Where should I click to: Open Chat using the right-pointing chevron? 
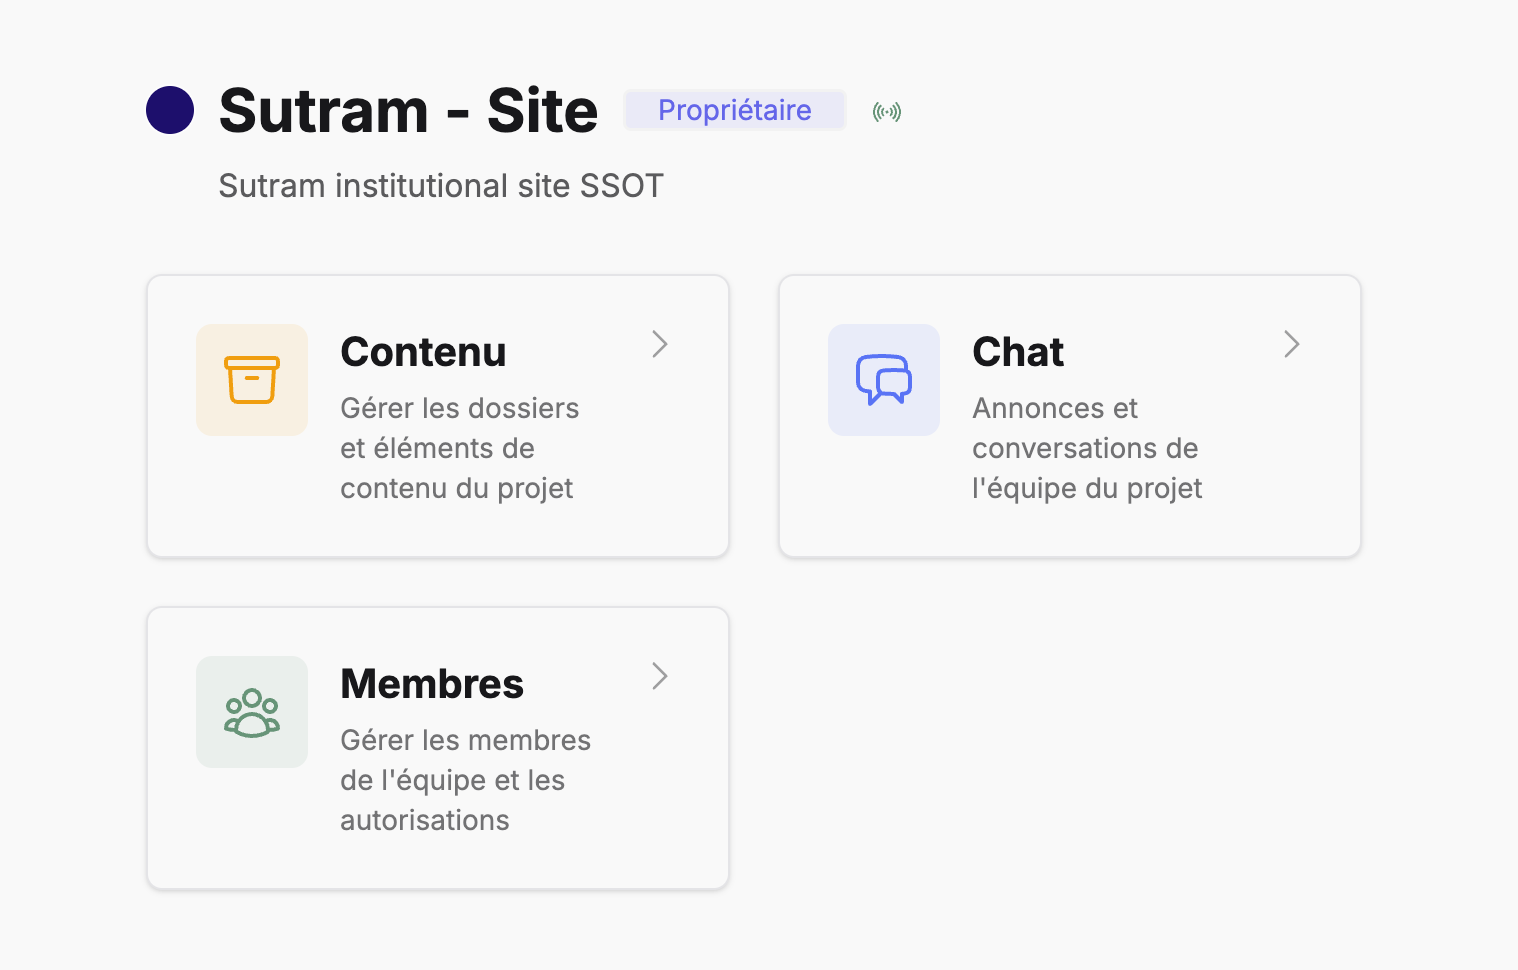coord(1292,344)
